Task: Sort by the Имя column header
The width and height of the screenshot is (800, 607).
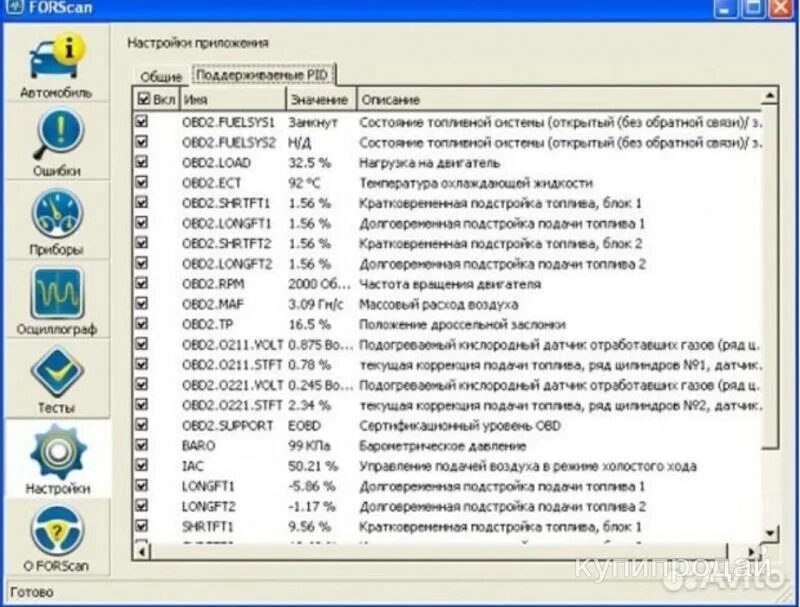Action: [x=233, y=99]
